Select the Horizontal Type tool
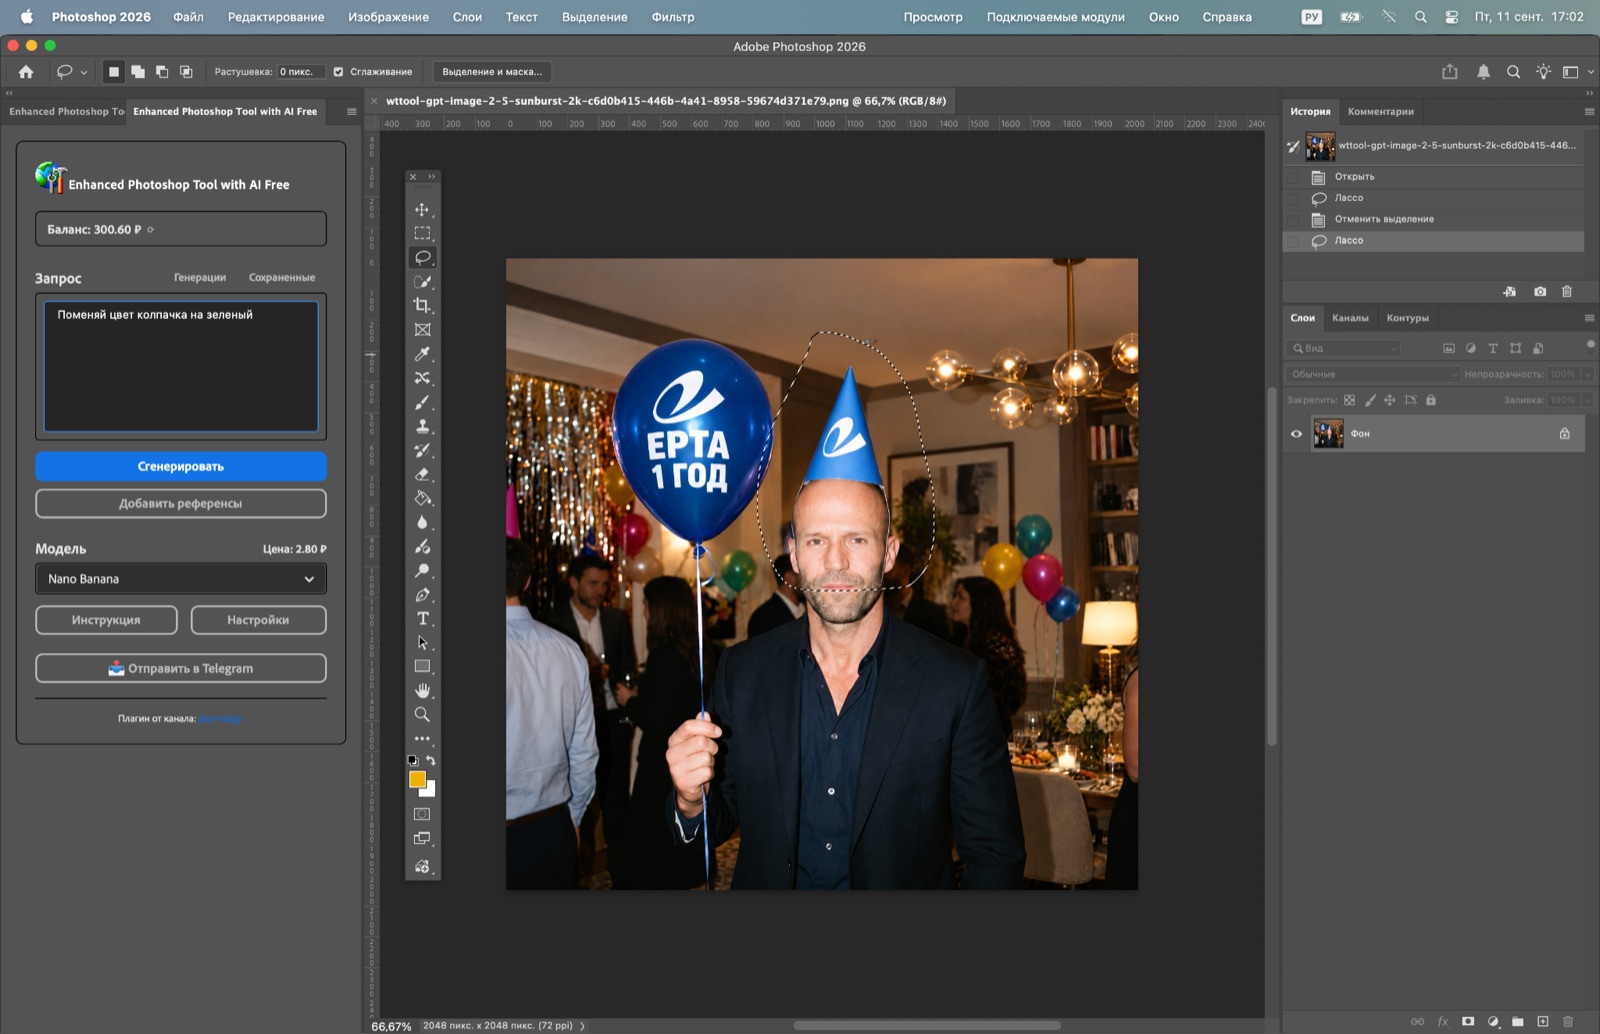The height and width of the screenshot is (1034, 1600). (x=422, y=618)
